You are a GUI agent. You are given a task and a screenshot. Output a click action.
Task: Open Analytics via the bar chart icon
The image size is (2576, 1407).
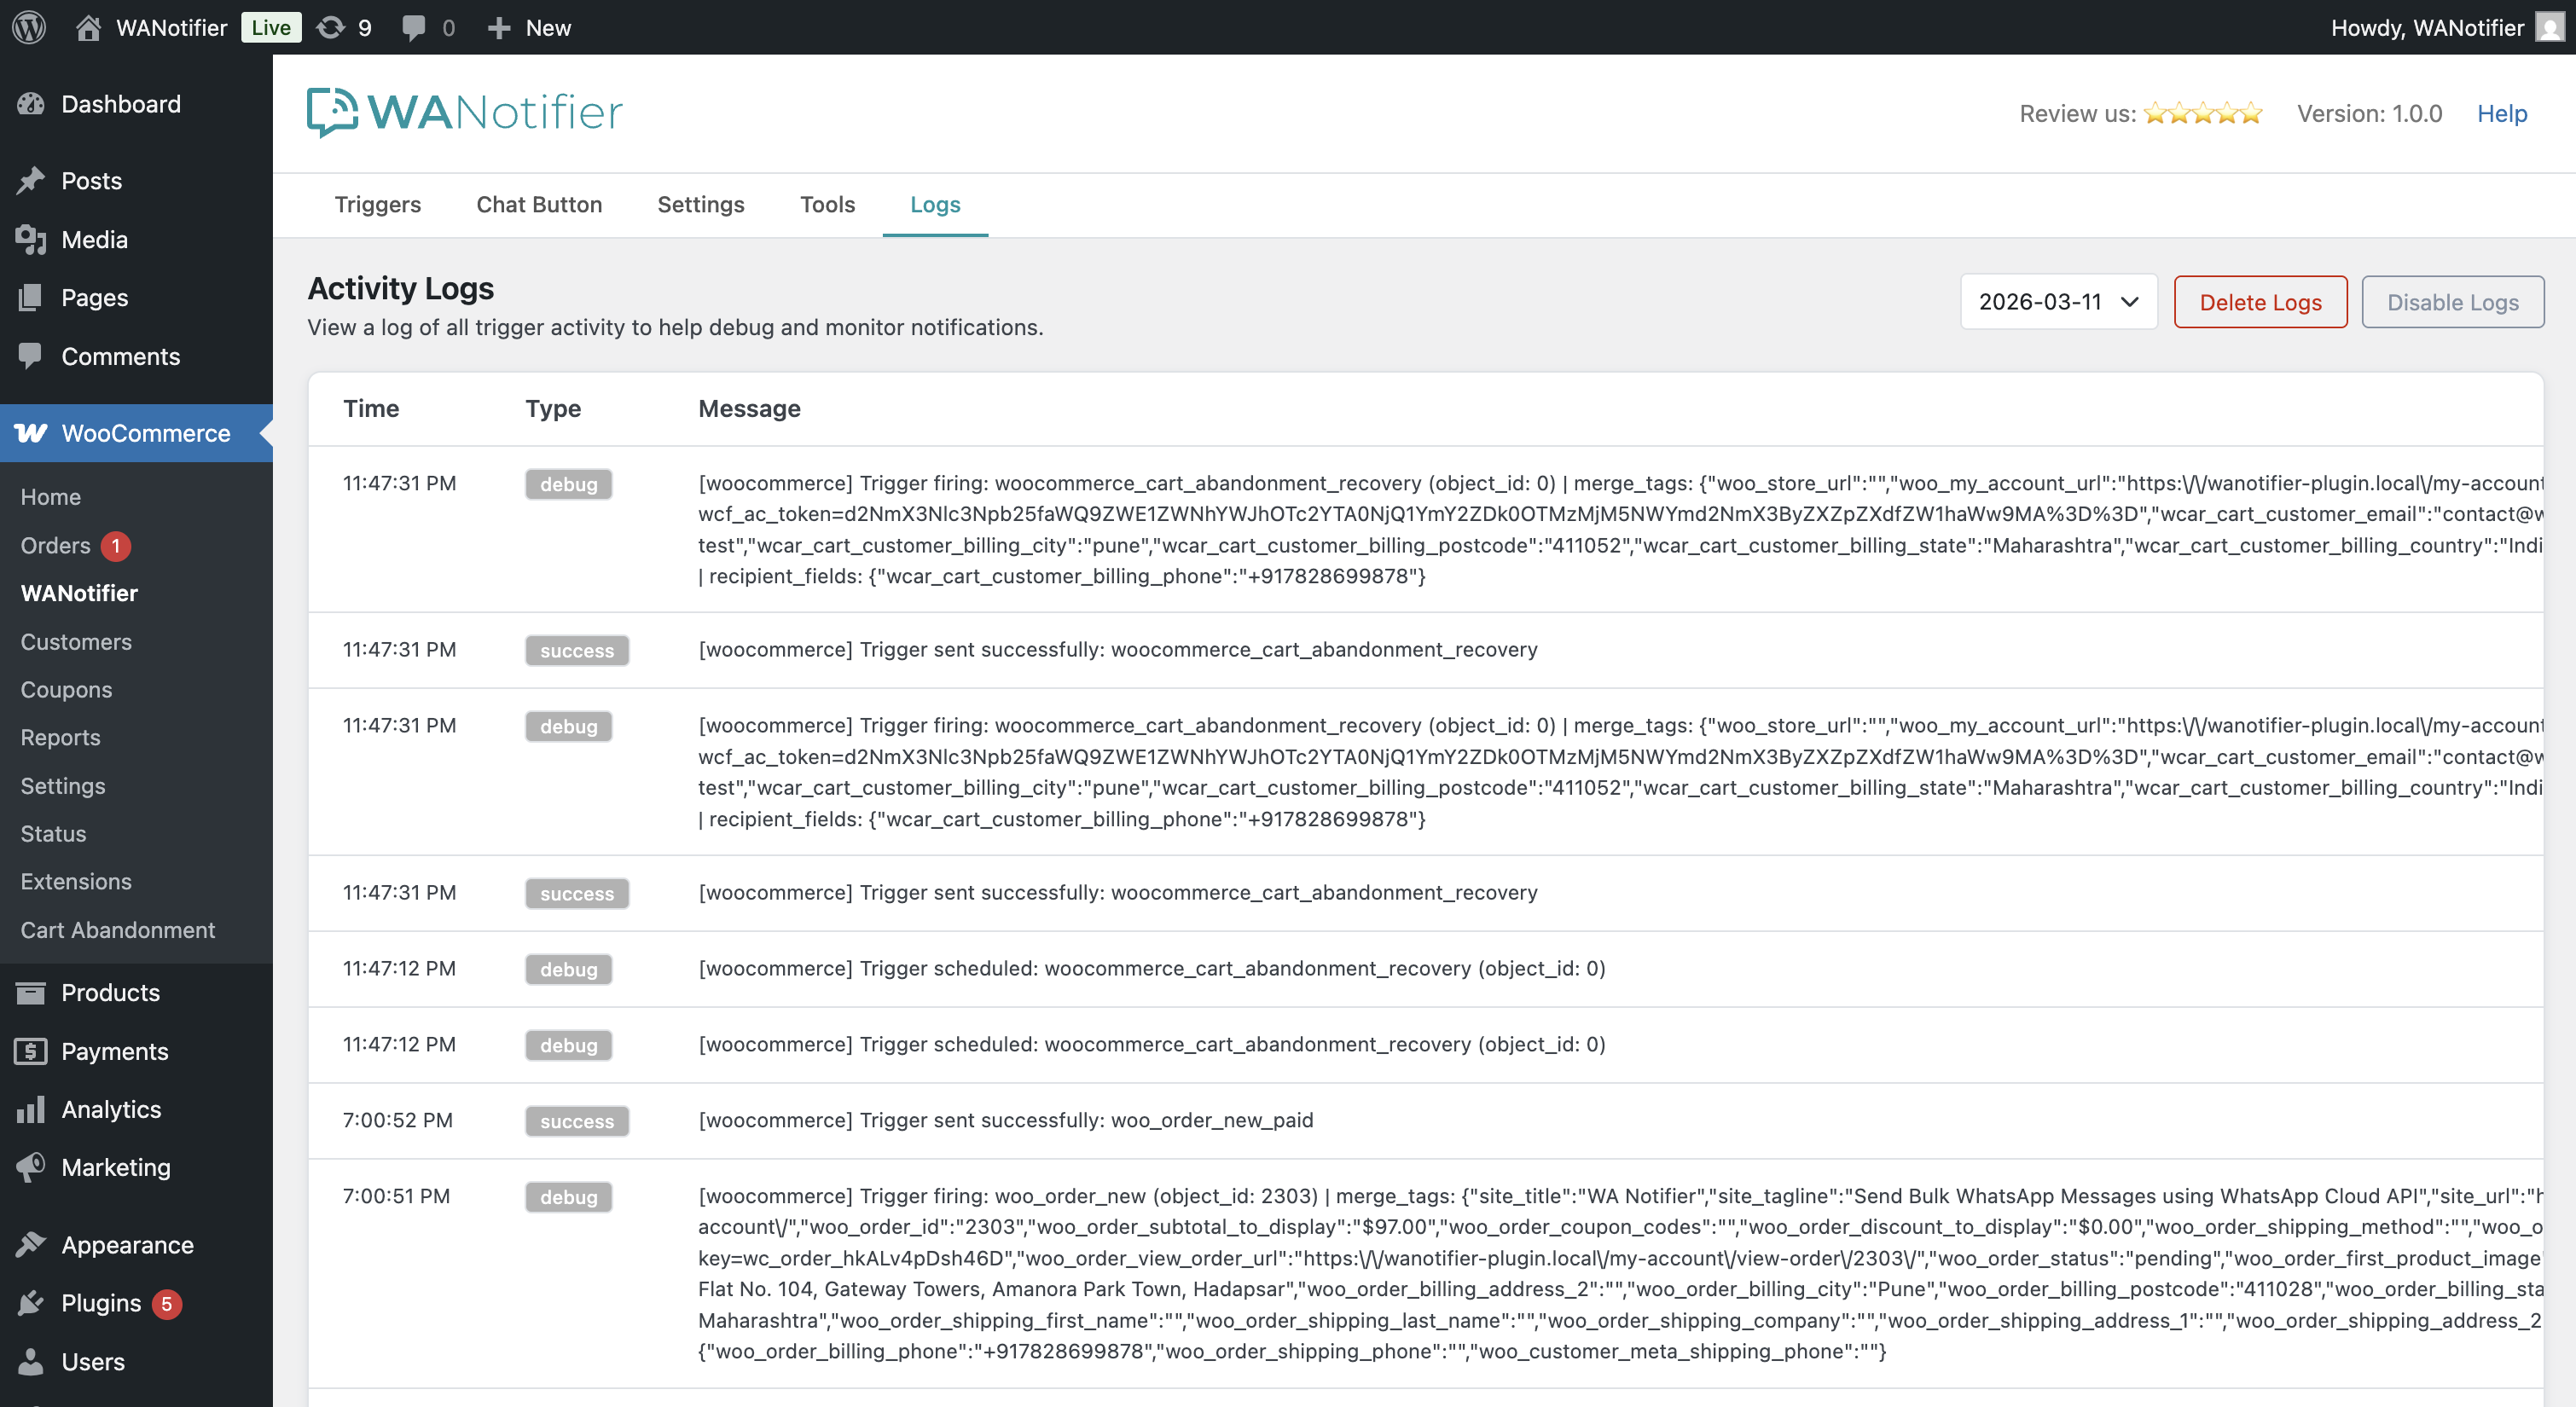point(31,1109)
